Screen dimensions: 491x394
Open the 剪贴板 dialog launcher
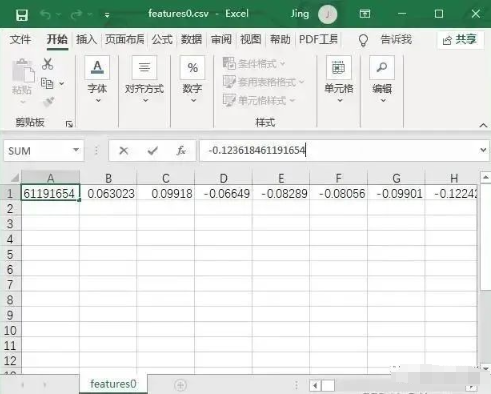69,124
